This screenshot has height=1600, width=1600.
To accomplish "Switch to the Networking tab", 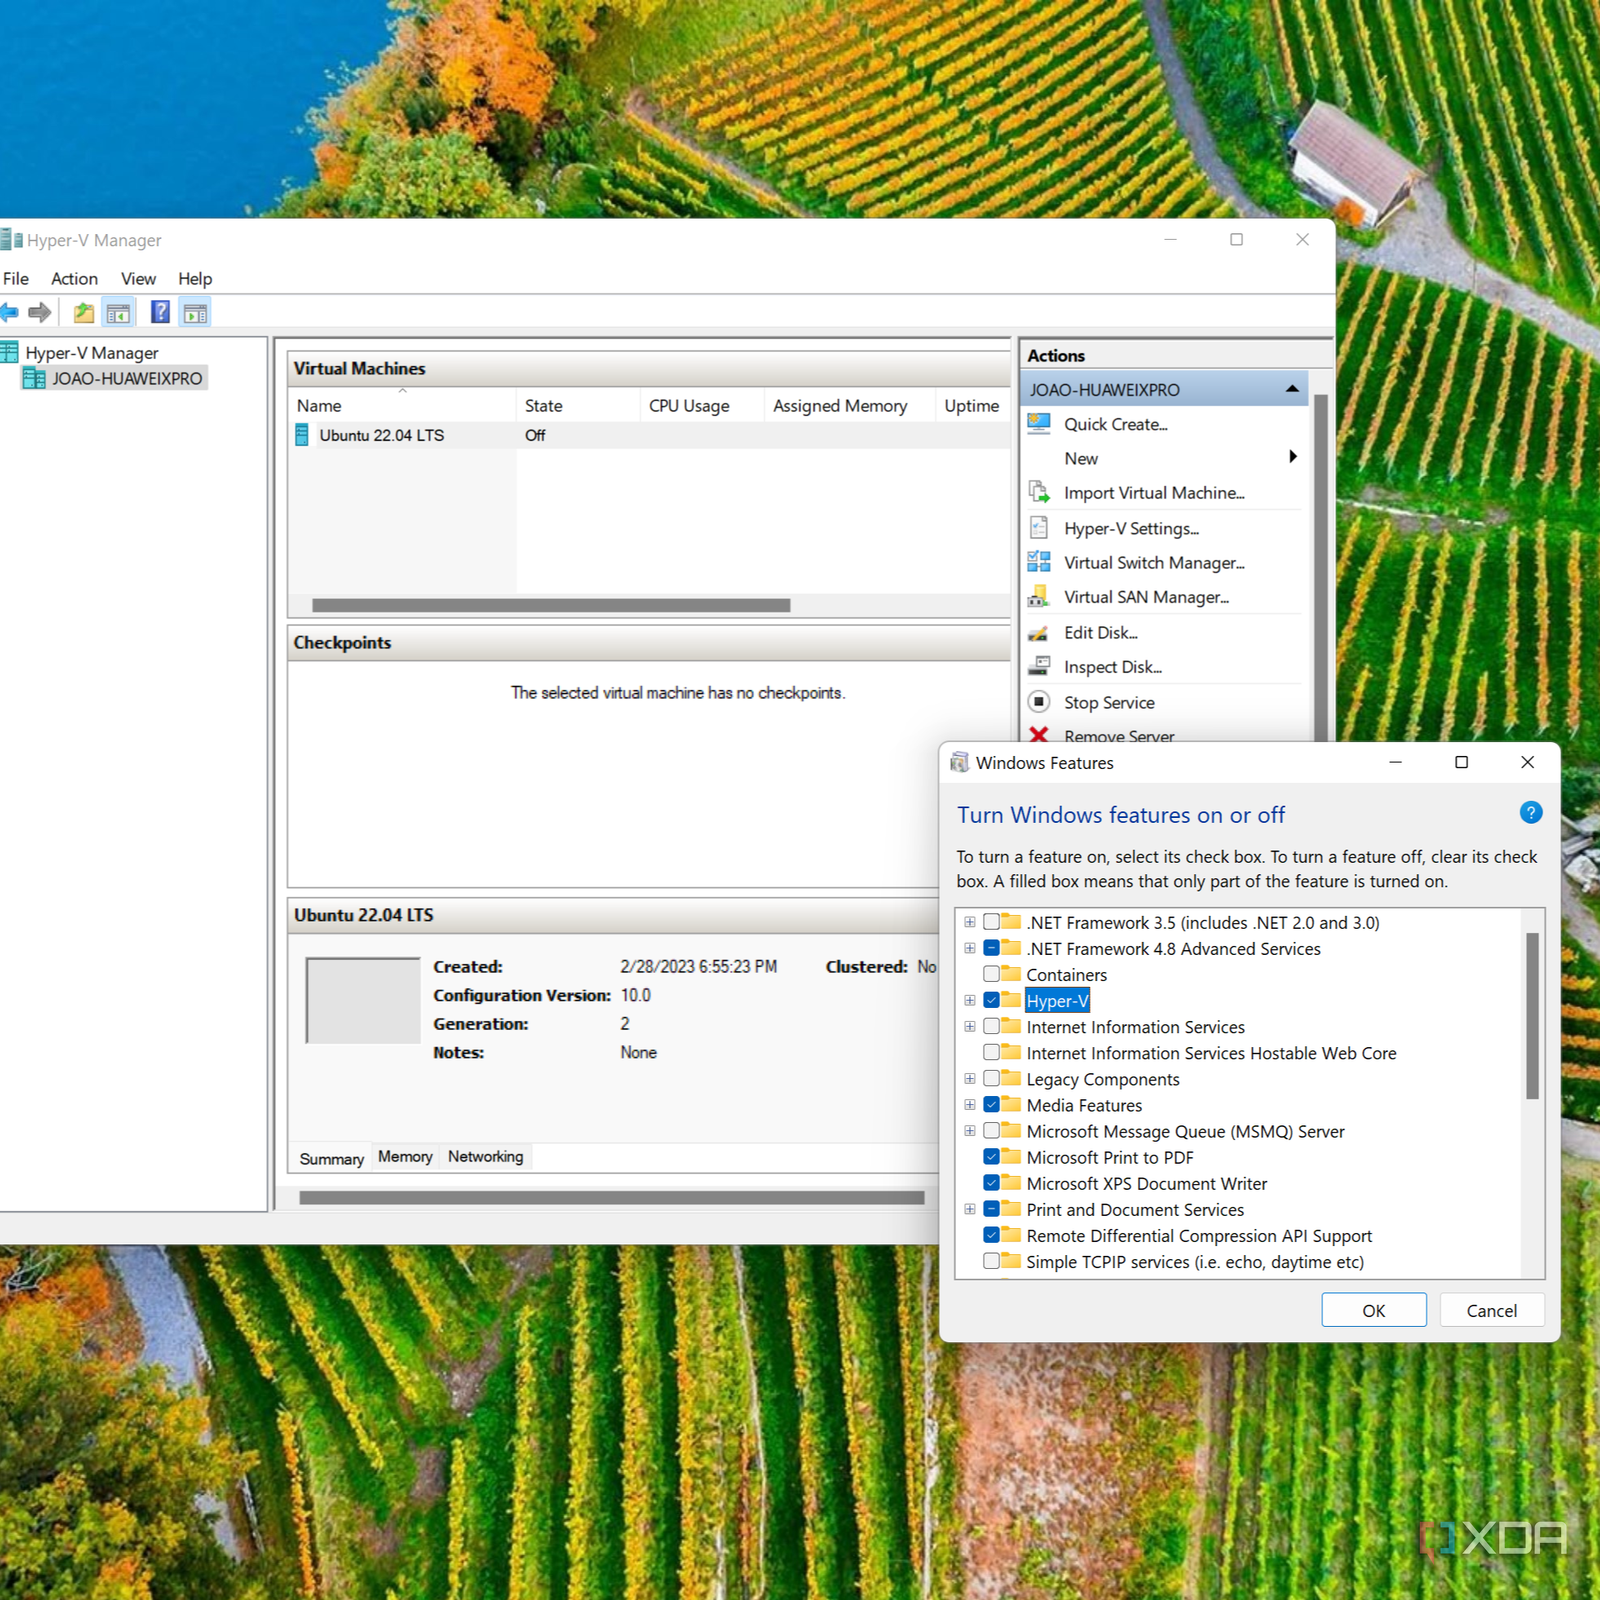I will [x=485, y=1157].
